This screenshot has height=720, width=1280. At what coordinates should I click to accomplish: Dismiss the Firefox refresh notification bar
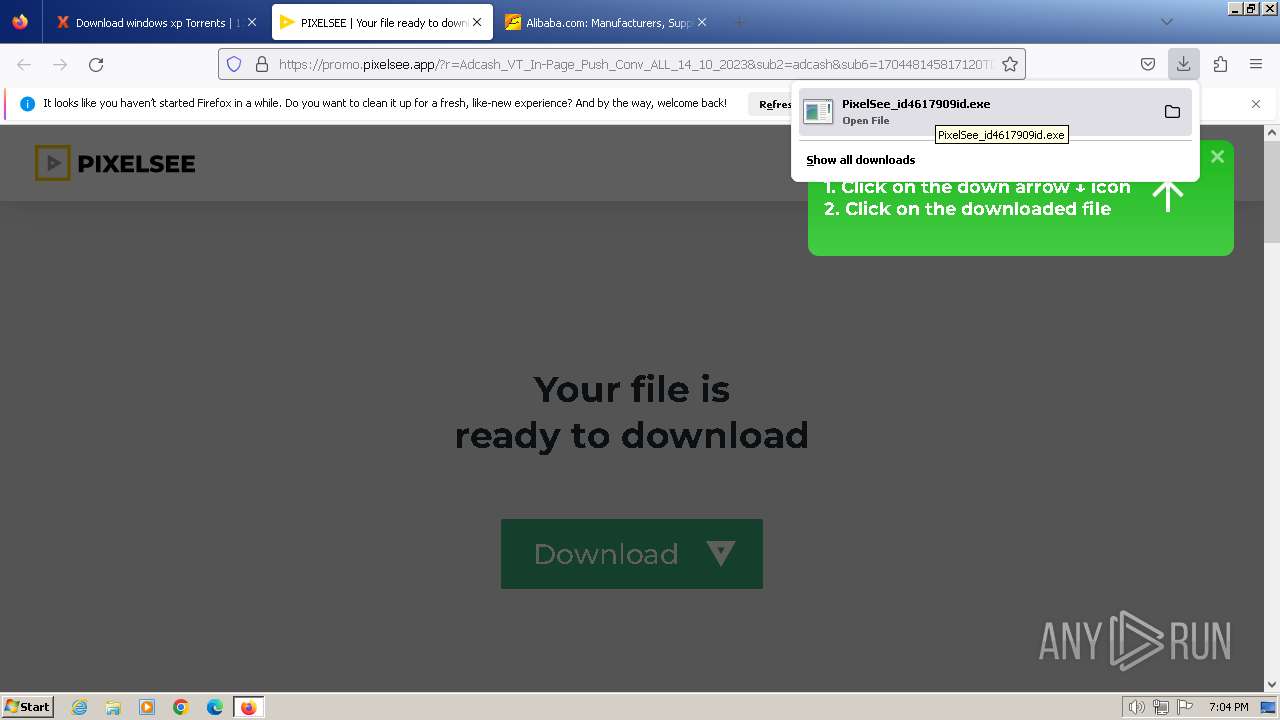(1256, 104)
